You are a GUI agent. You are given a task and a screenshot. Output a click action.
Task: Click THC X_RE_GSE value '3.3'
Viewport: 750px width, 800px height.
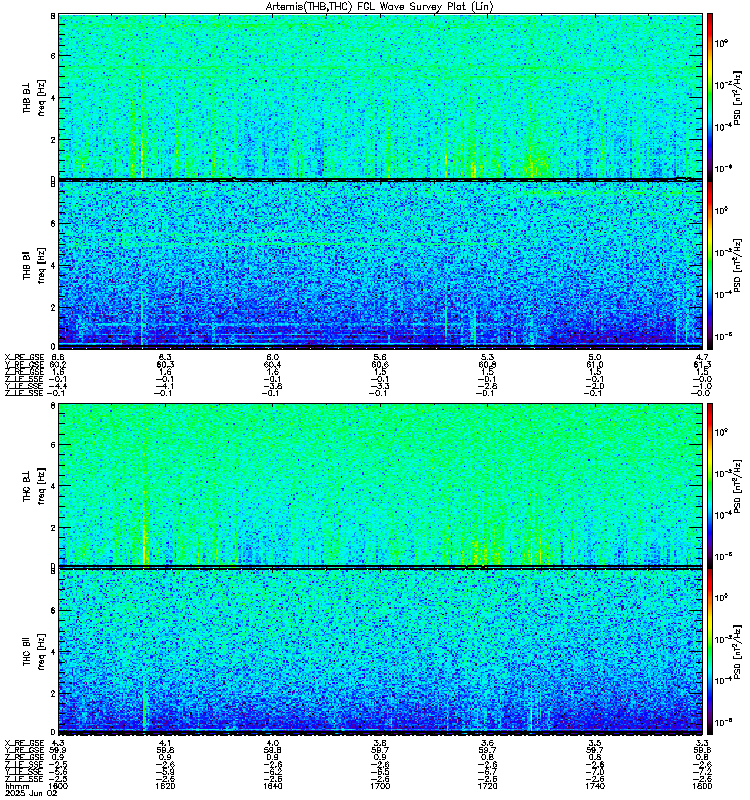point(702,743)
